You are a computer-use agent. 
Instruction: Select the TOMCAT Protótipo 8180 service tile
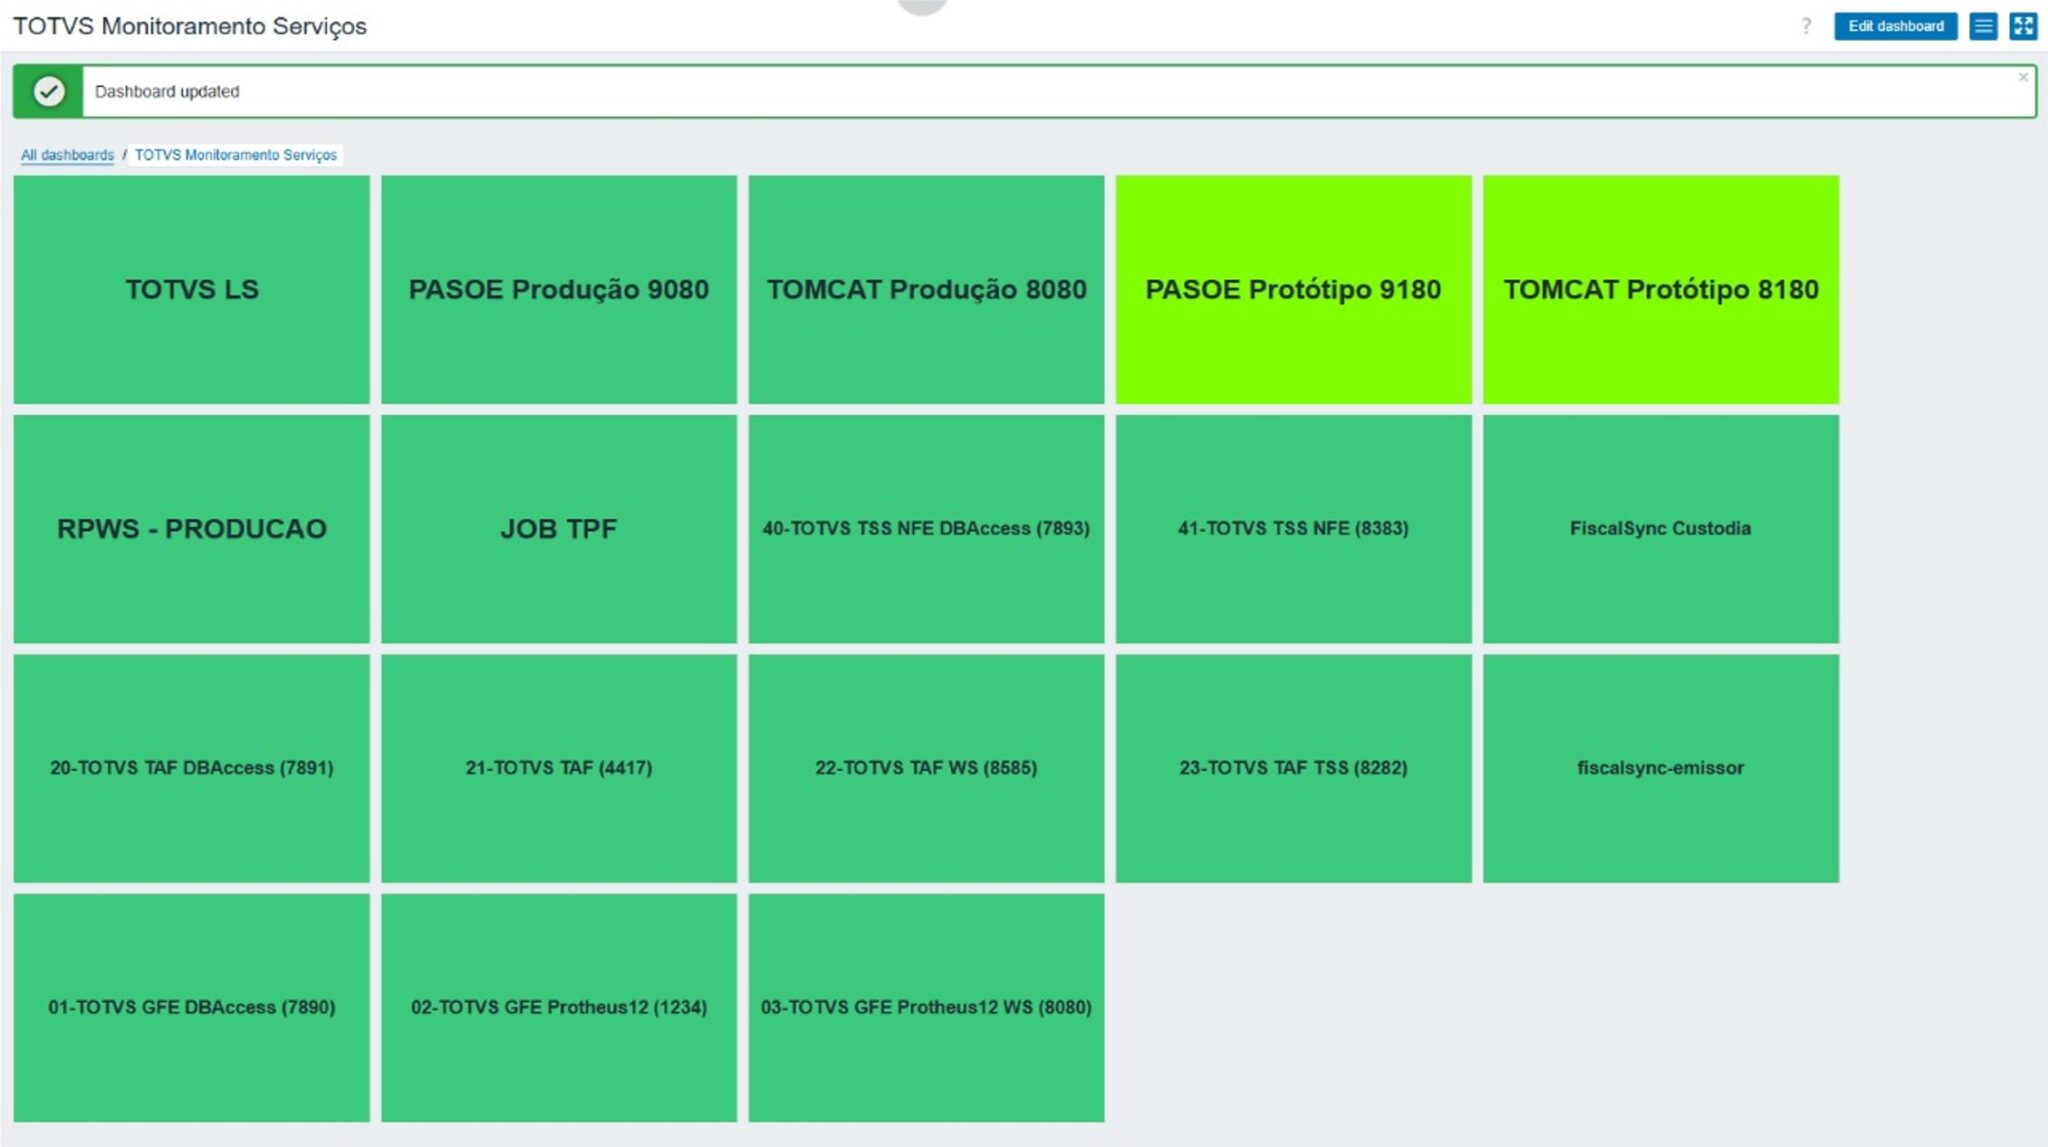click(x=1660, y=289)
